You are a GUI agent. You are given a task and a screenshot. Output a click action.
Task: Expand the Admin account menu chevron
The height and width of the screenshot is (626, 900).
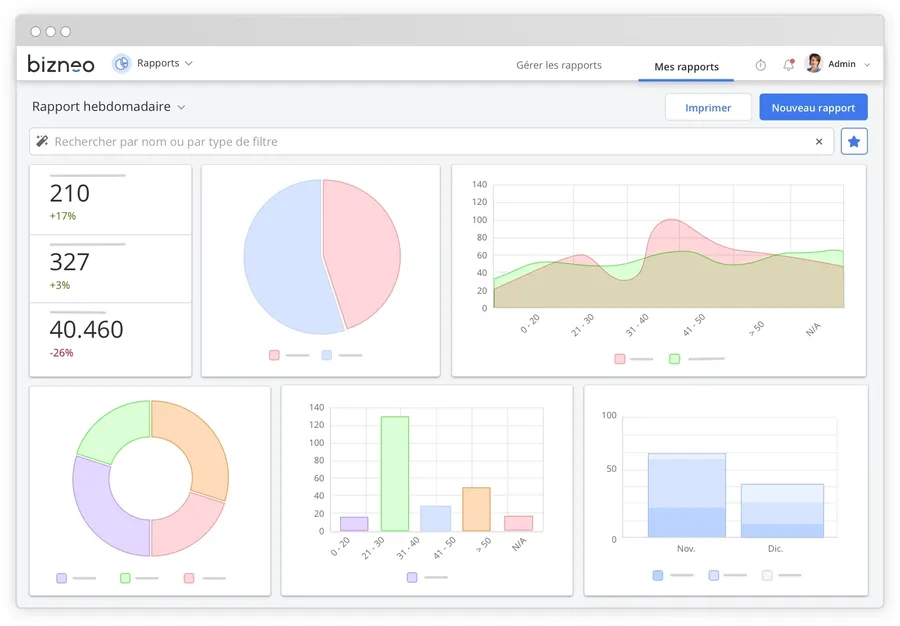867,65
